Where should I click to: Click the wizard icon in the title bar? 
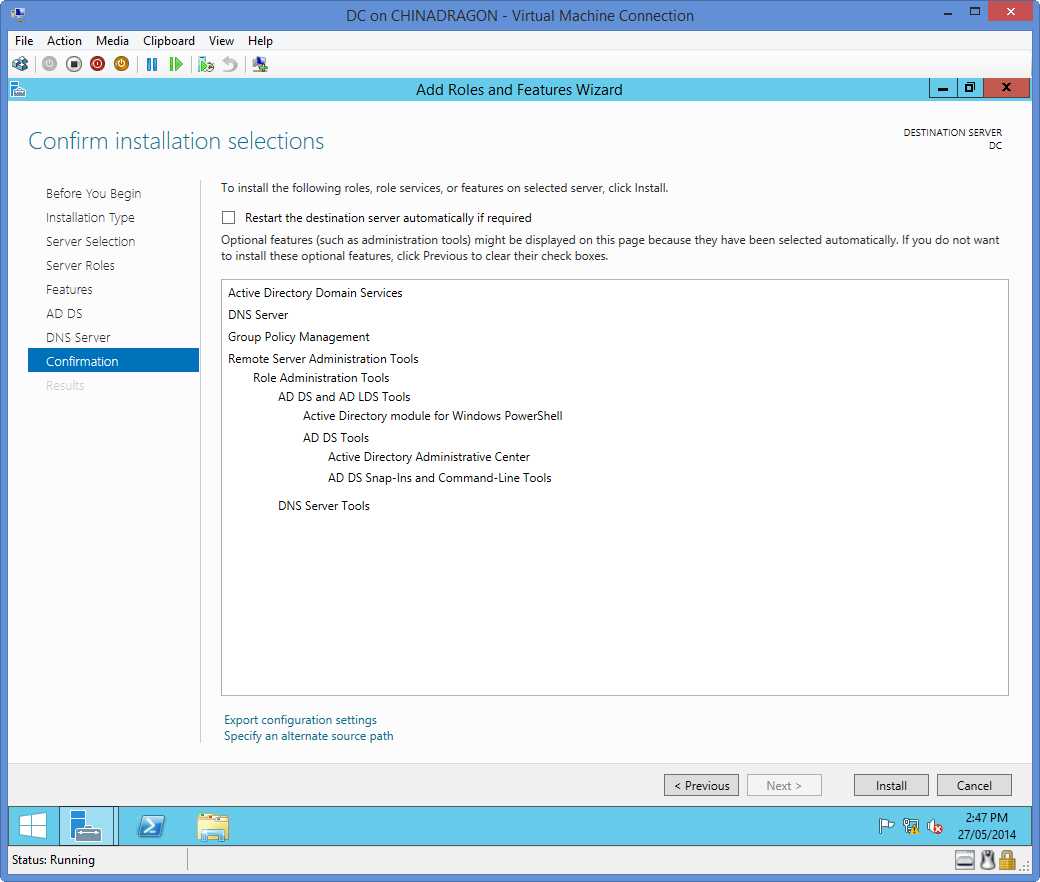pos(19,90)
